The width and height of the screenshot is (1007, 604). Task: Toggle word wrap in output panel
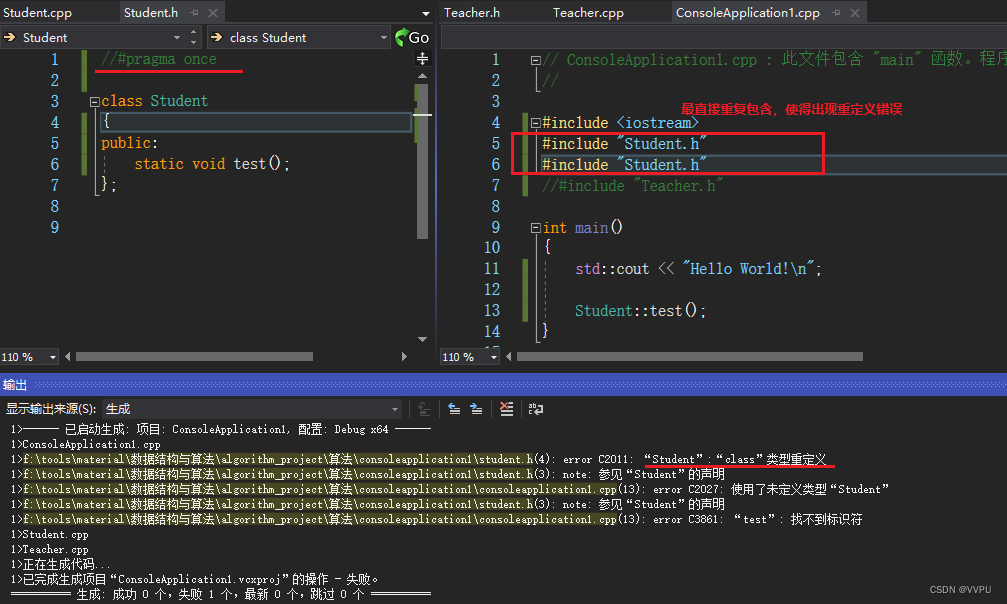click(x=536, y=409)
